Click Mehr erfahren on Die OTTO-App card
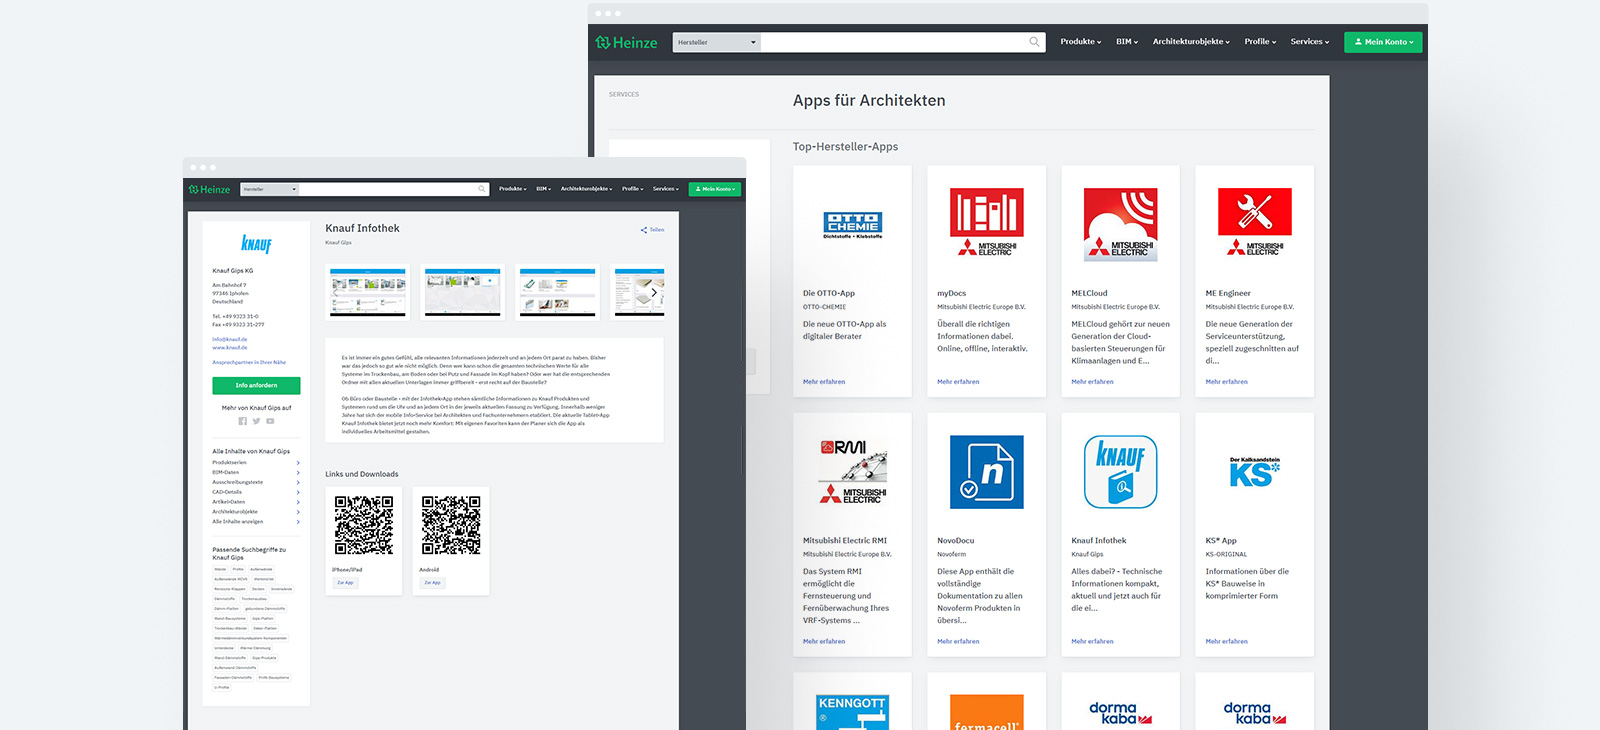The image size is (1600, 730). coord(824,382)
